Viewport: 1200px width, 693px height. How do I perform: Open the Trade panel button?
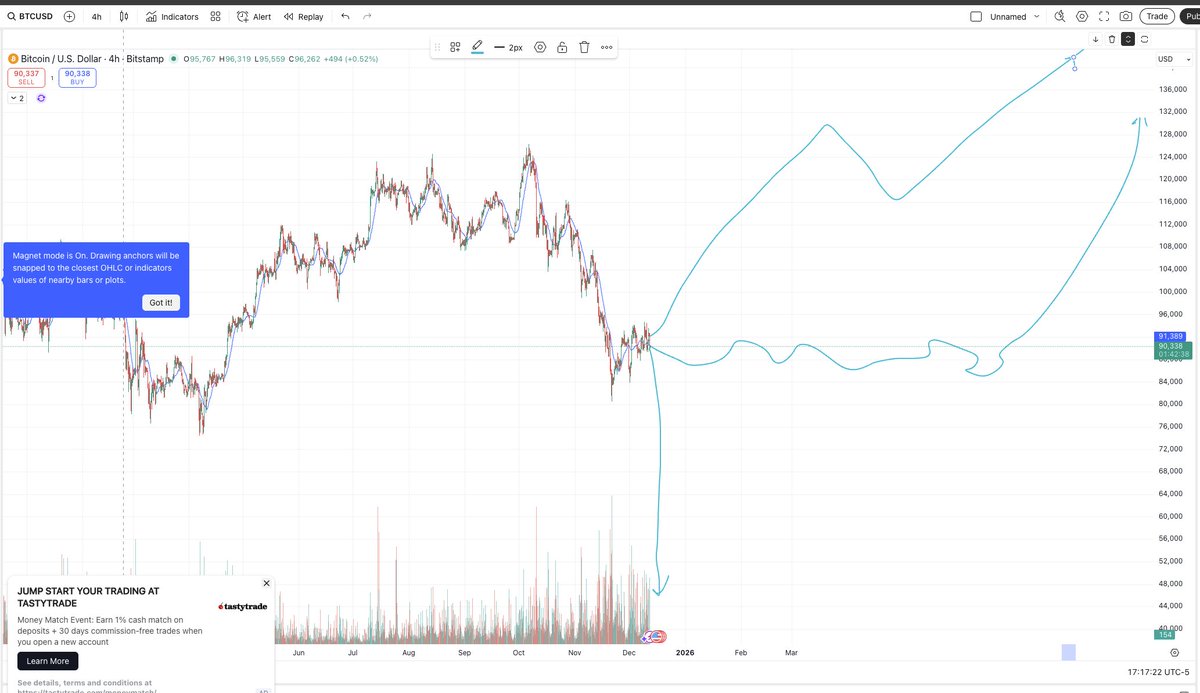tap(1157, 16)
